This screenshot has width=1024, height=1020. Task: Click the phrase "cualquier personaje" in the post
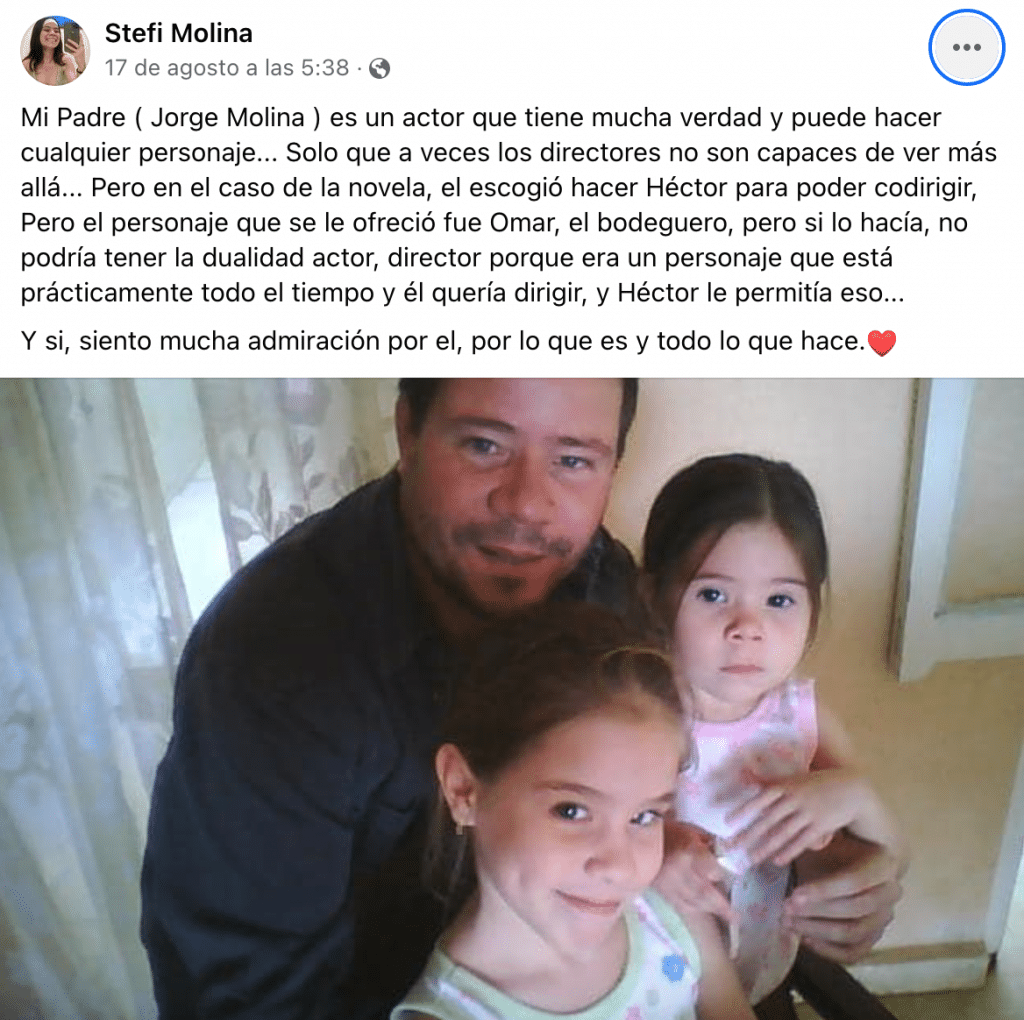pos(138,153)
